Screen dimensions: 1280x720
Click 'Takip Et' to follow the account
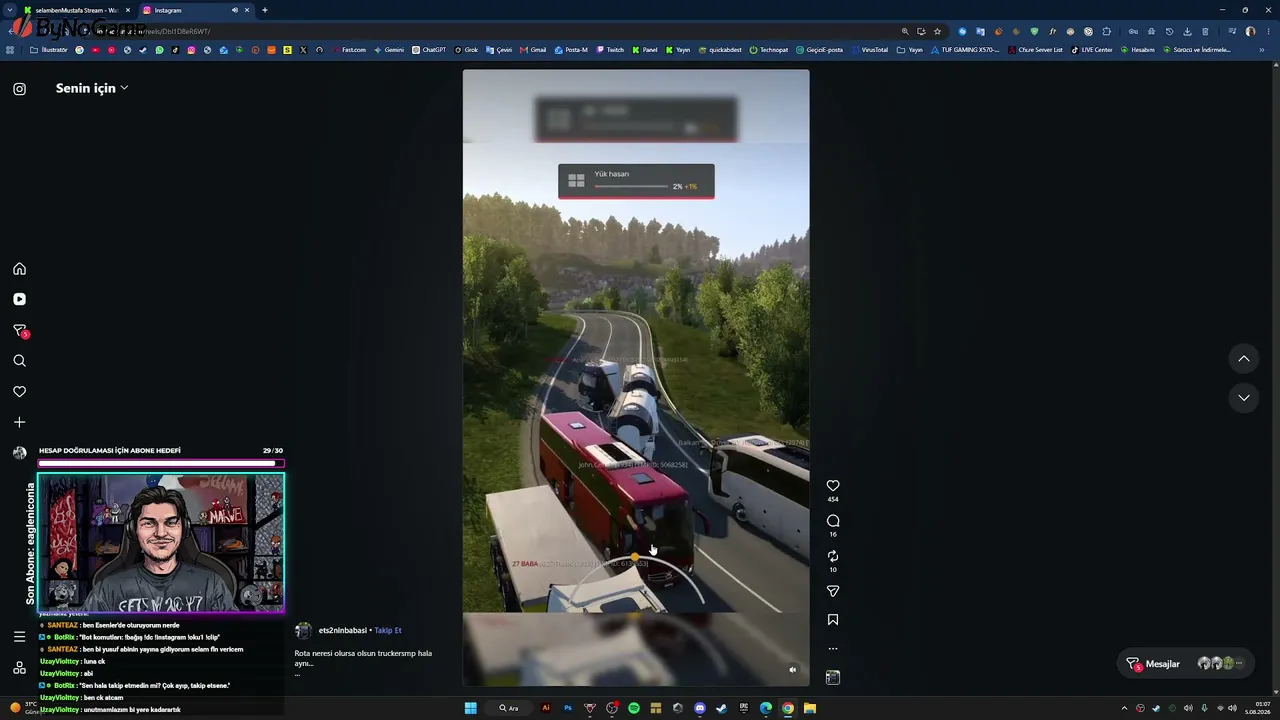(x=388, y=631)
